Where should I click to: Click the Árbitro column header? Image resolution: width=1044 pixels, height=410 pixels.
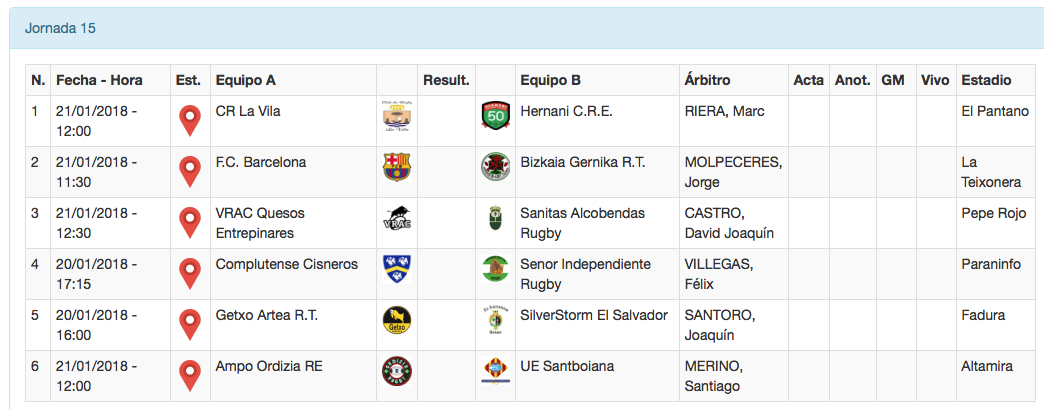707,80
